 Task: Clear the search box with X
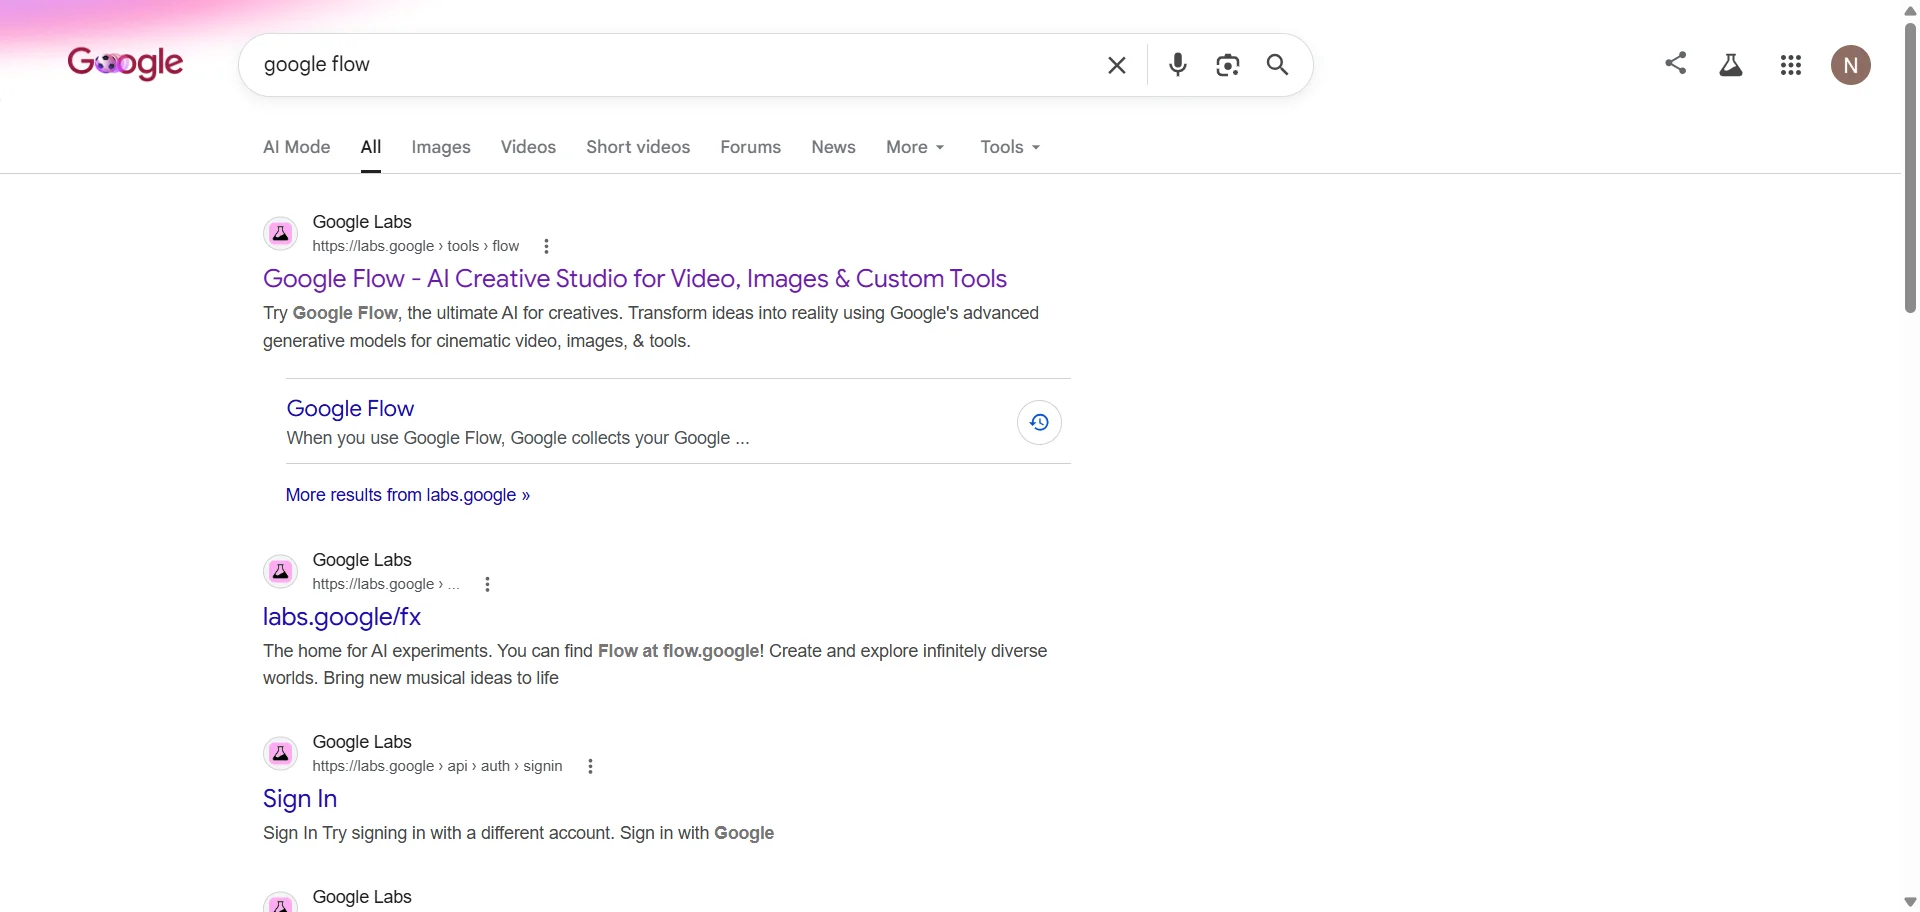1117,66
